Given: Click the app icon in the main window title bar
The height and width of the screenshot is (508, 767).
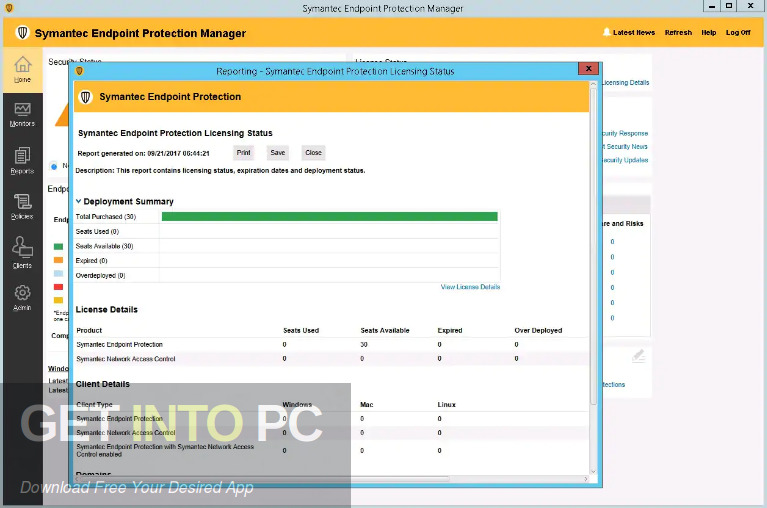Looking at the screenshot, I should (x=9, y=8).
